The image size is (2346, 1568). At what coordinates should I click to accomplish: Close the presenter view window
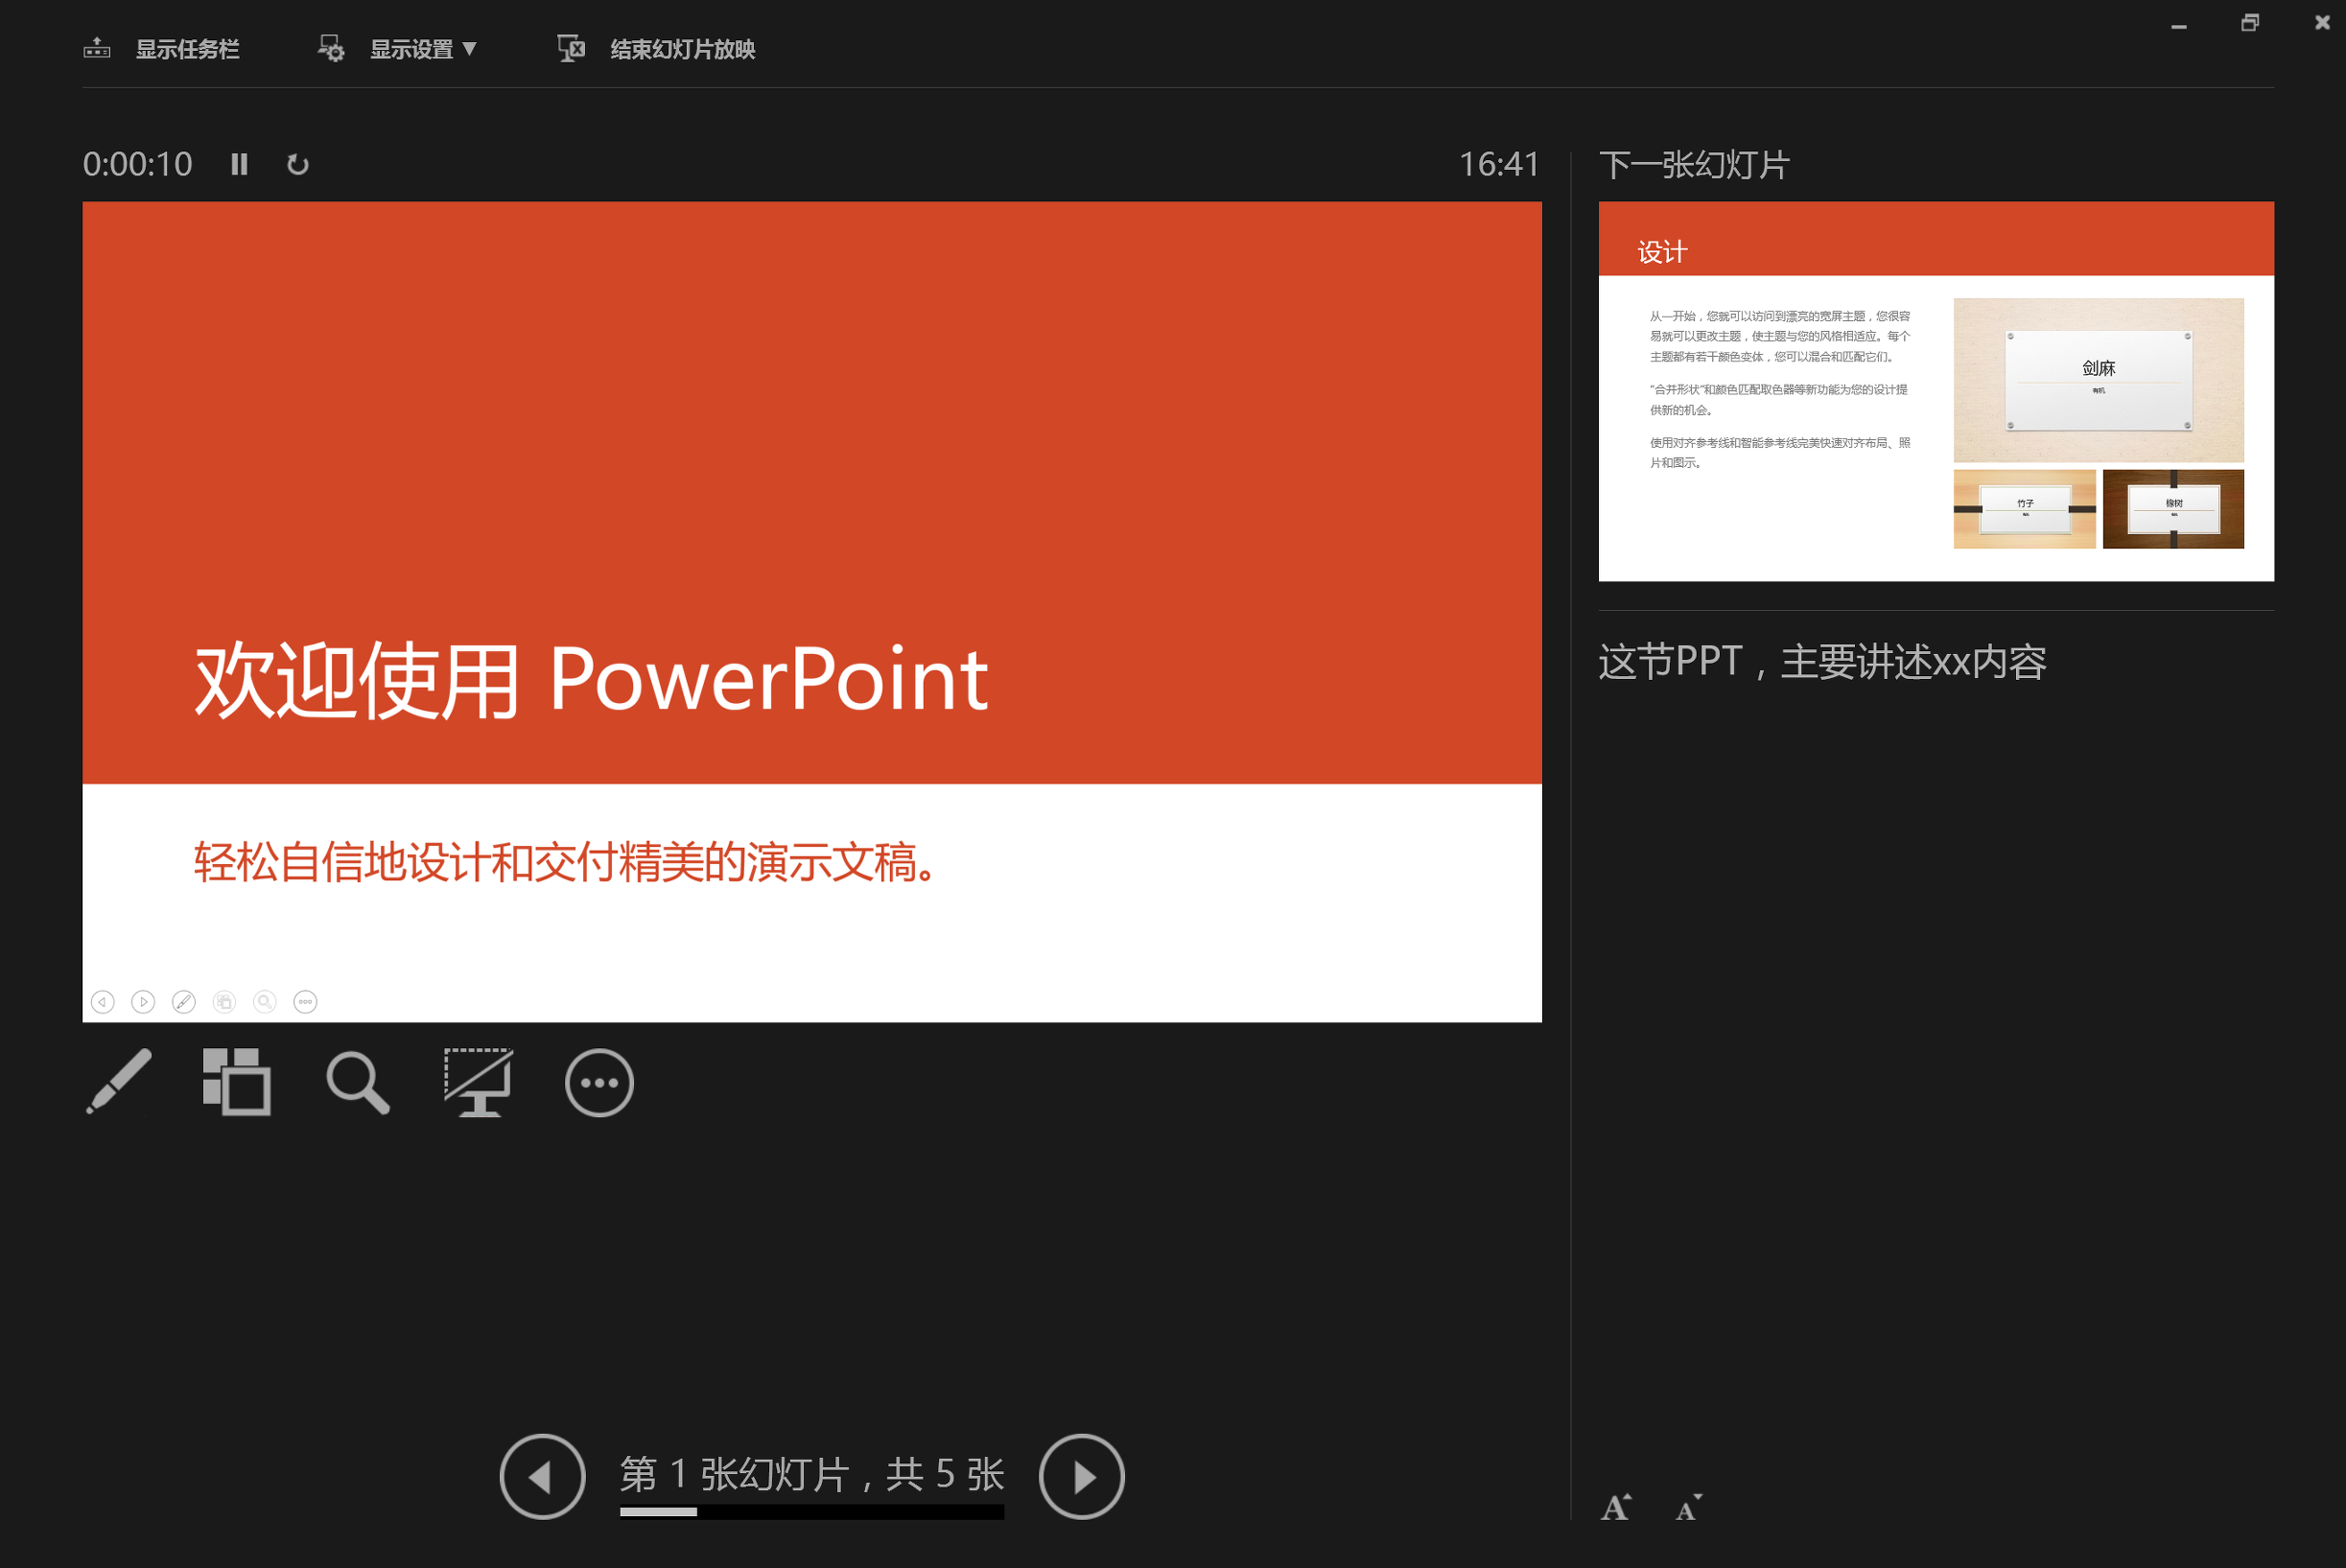point(2323,22)
